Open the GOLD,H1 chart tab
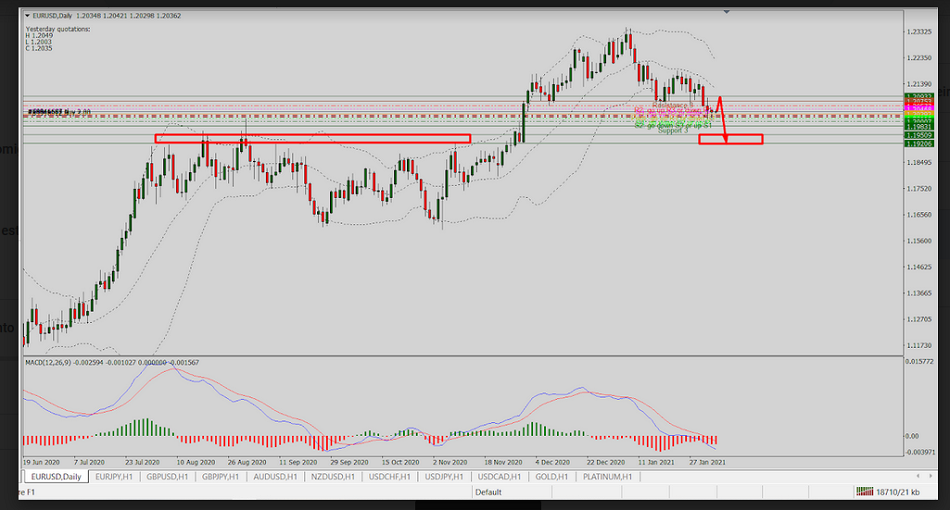Image resolution: width=950 pixels, height=510 pixels. click(x=551, y=477)
